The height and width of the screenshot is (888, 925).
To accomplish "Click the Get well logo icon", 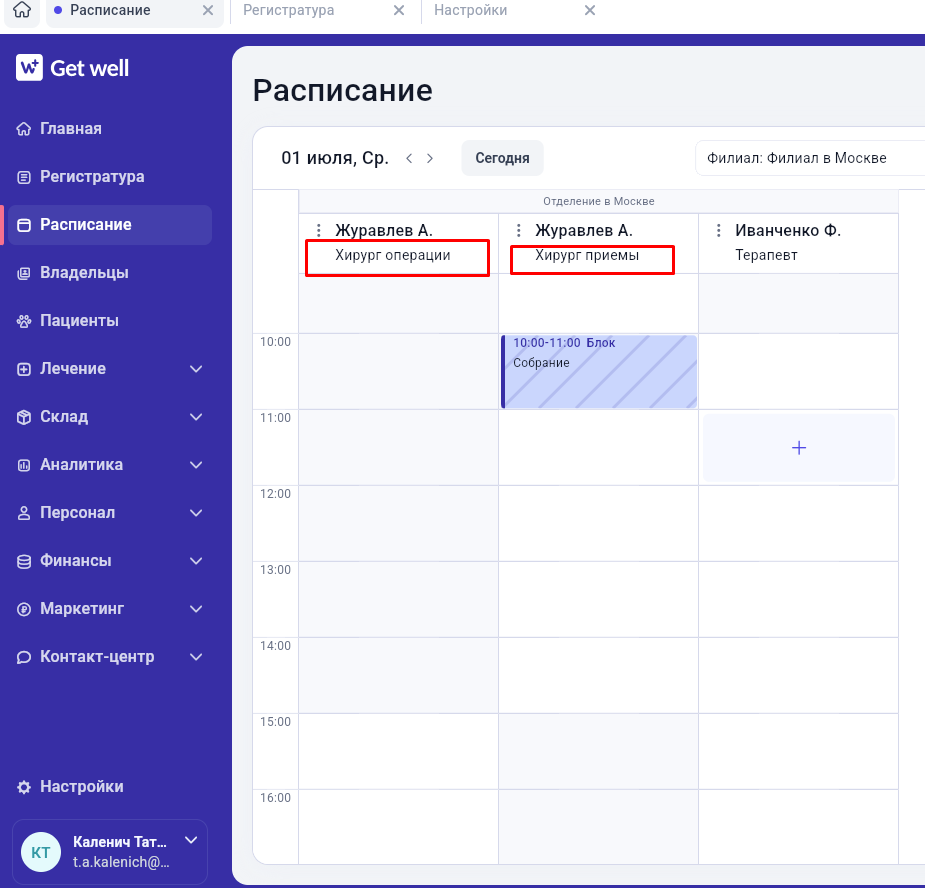I will 29,67.
